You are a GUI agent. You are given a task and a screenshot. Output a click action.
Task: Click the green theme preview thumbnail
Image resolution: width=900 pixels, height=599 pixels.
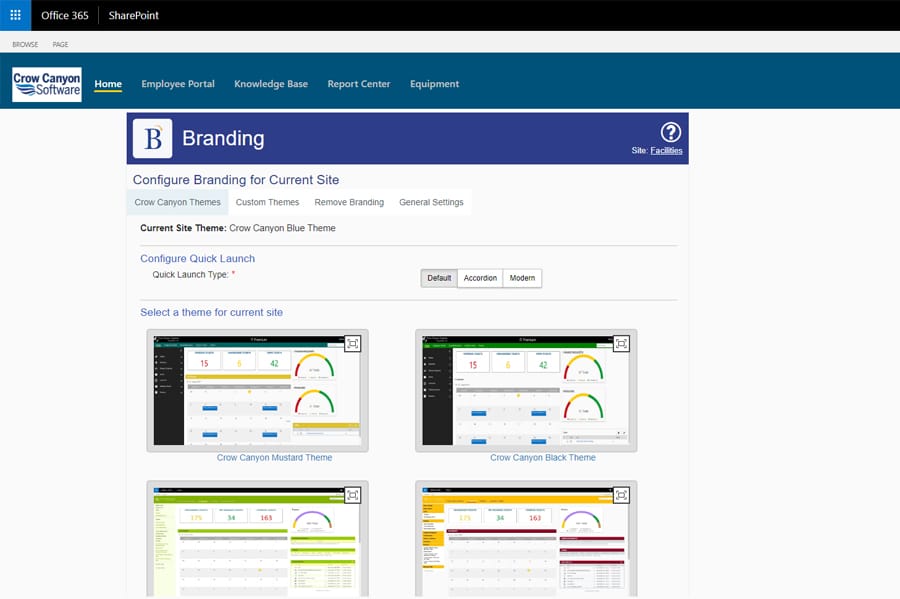click(x=257, y=540)
